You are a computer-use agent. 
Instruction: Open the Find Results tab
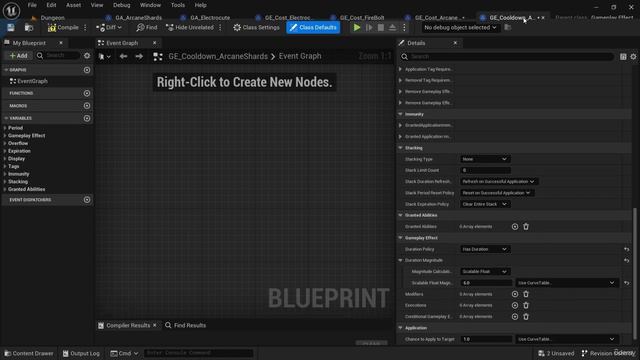pyautogui.click(x=186, y=326)
